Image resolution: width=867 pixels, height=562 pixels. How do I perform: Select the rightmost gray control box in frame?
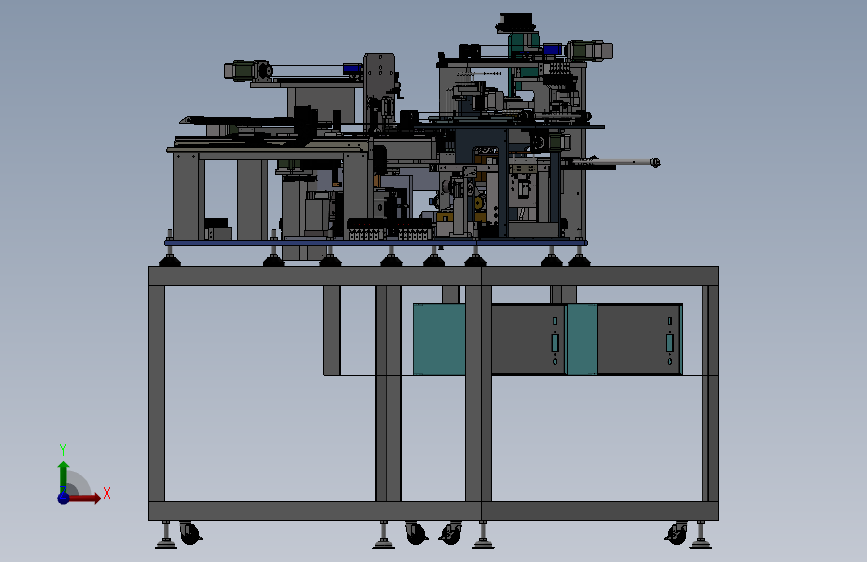(639, 339)
